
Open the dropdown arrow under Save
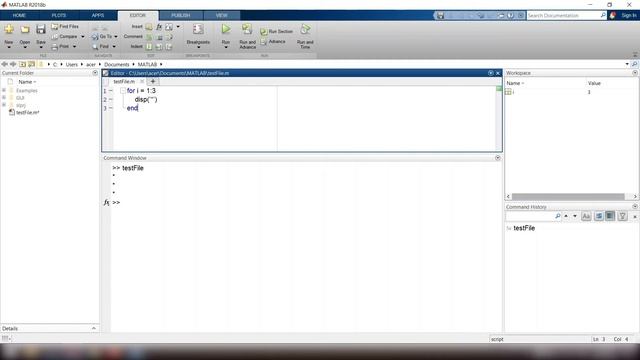click(40, 47)
